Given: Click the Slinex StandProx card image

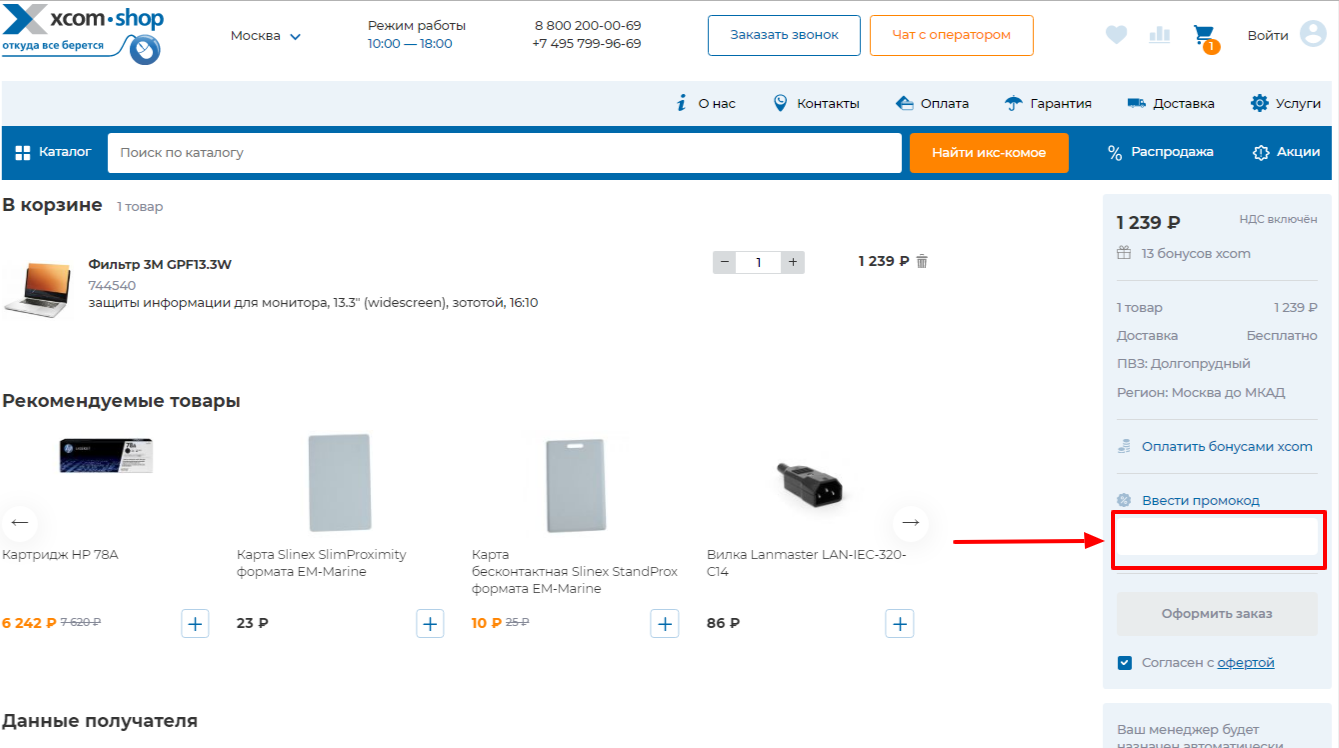Looking at the screenshot, I should pos(576,485).
